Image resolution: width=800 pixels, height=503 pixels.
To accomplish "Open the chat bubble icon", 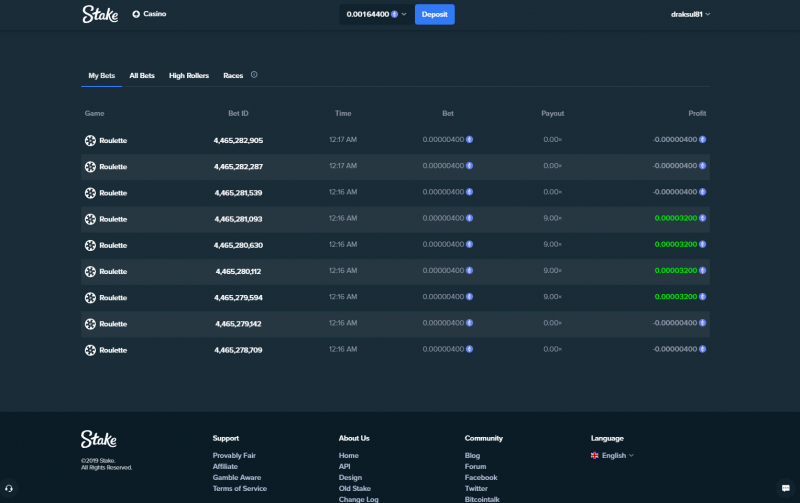I will pyautogui.click(x=786, y=488).
